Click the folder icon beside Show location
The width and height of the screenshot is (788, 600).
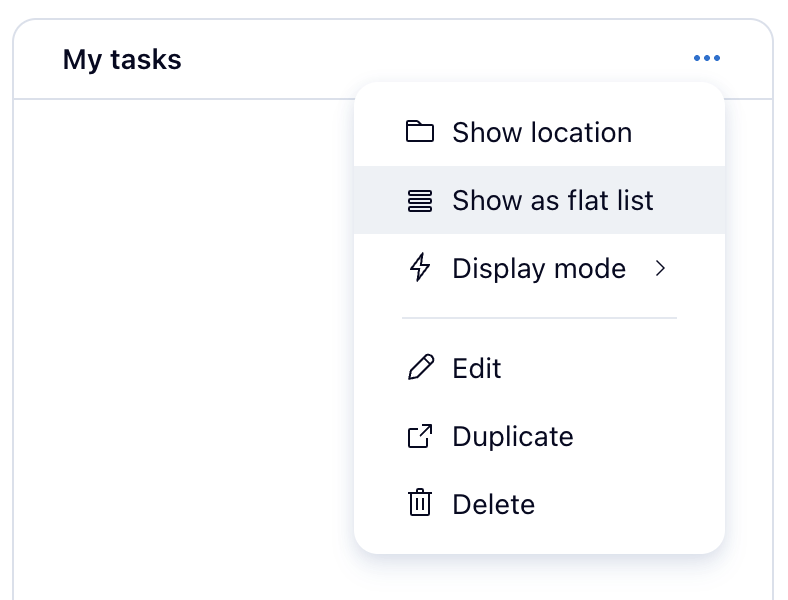pos(420,132)
